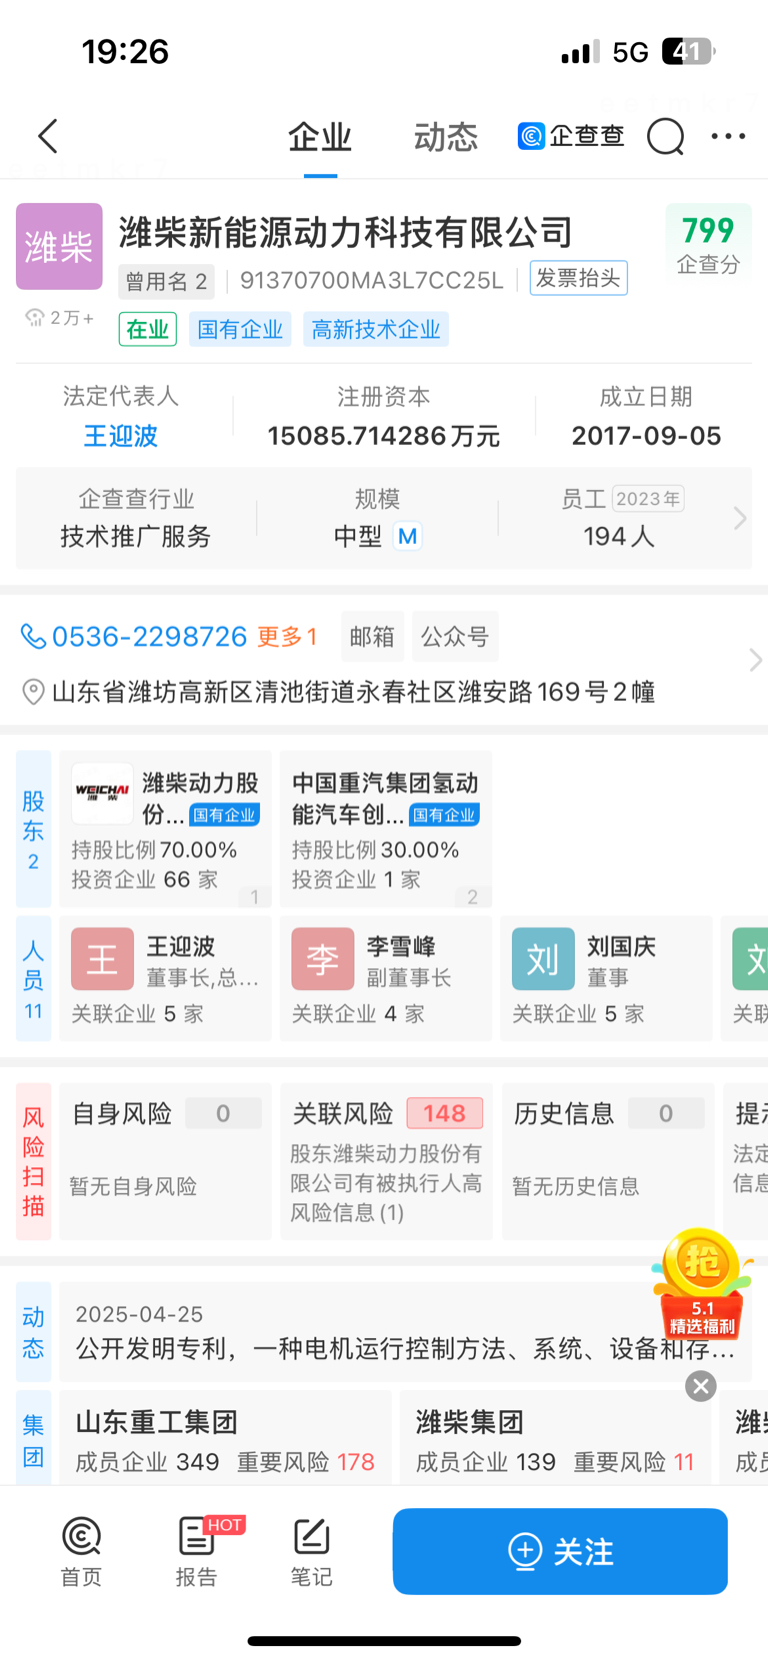Open the 股东 2 section label
The width and height of the screenshot is (768, 1663).
(x=33, y=829)
